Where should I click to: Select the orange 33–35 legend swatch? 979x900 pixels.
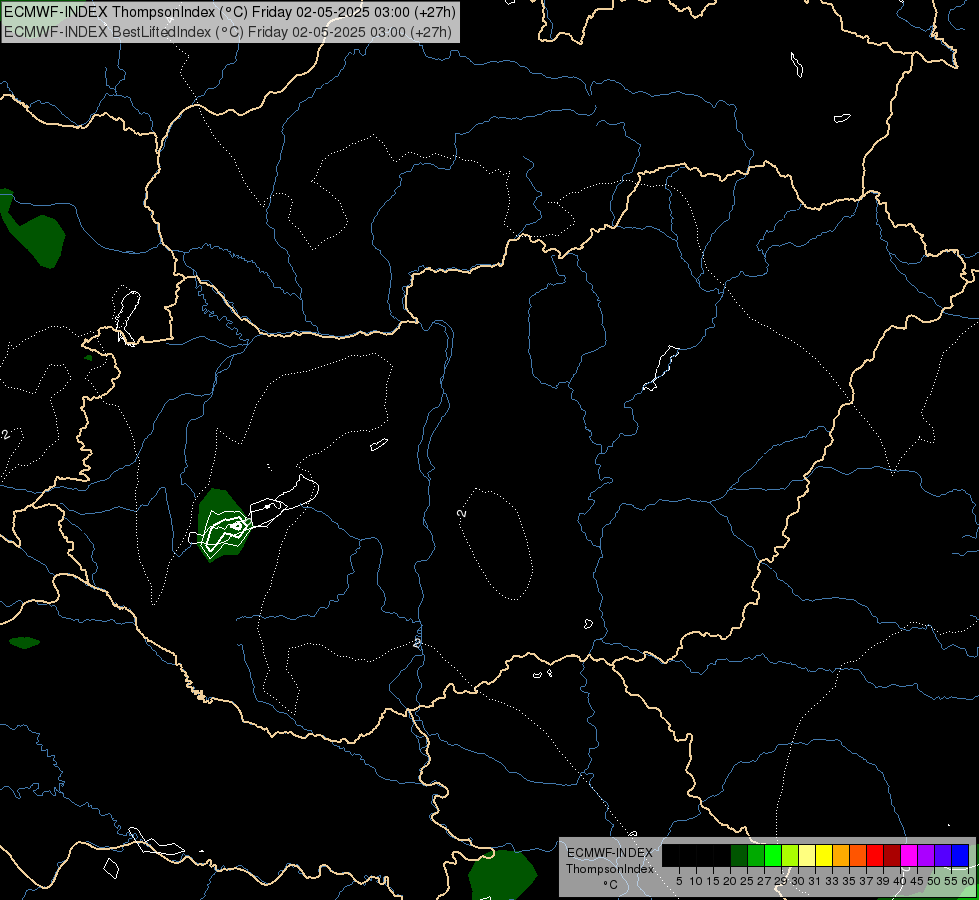(841, 855)
